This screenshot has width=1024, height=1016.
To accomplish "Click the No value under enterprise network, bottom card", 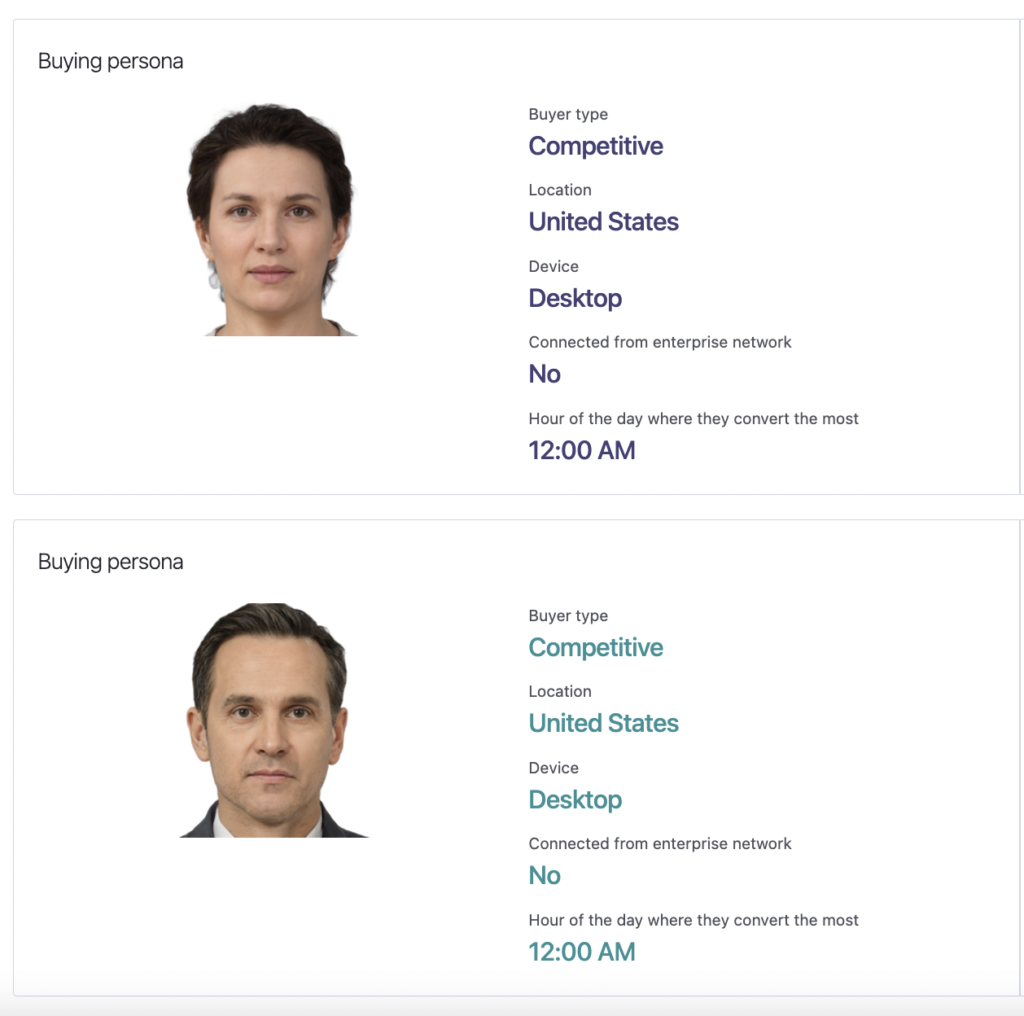I will (x=544, y=875).
